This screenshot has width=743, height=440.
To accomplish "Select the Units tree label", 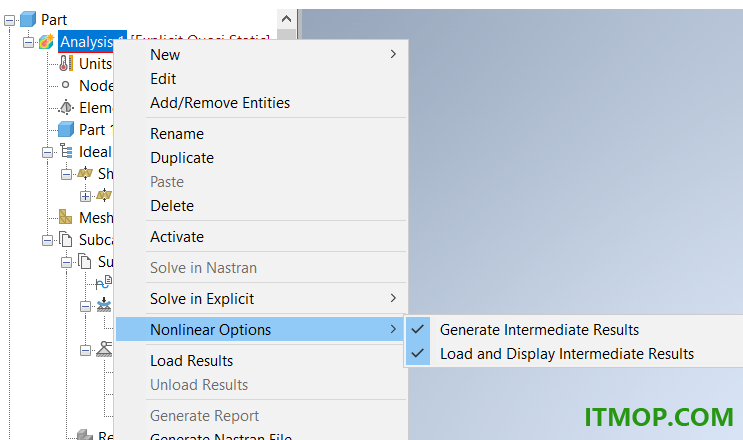I will tap(95, 63).
